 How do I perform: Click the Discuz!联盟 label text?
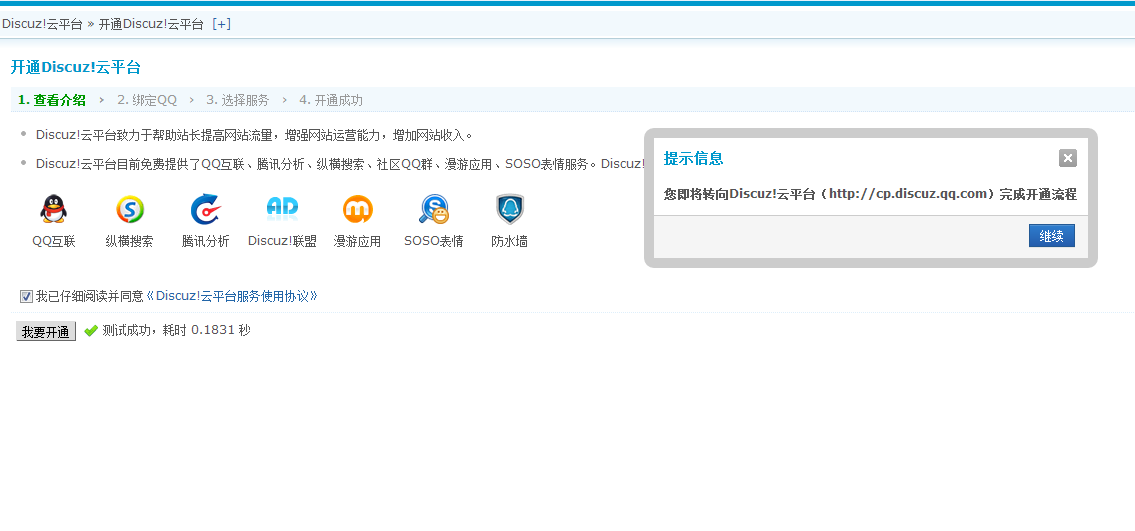tap(282, 242)
